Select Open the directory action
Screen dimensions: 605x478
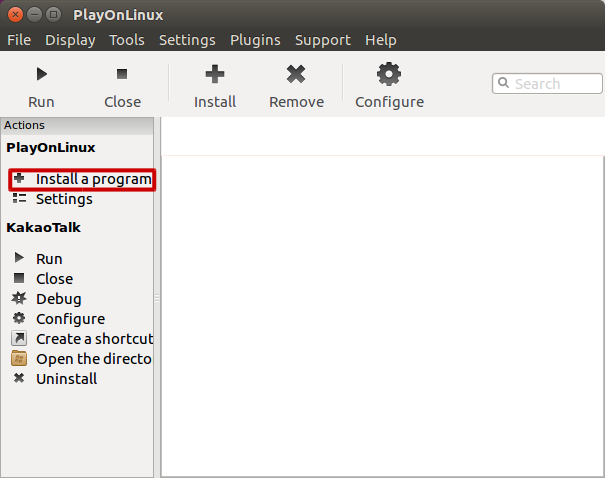(94, 359)
